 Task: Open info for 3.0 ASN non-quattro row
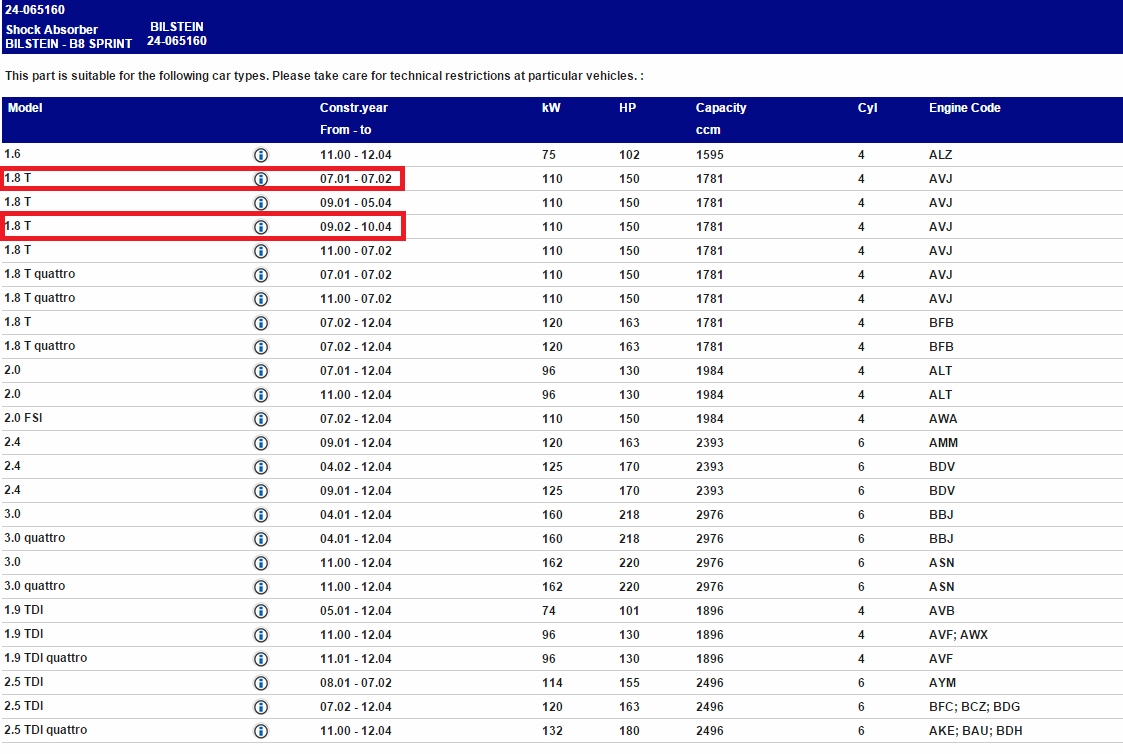(261, 563)
